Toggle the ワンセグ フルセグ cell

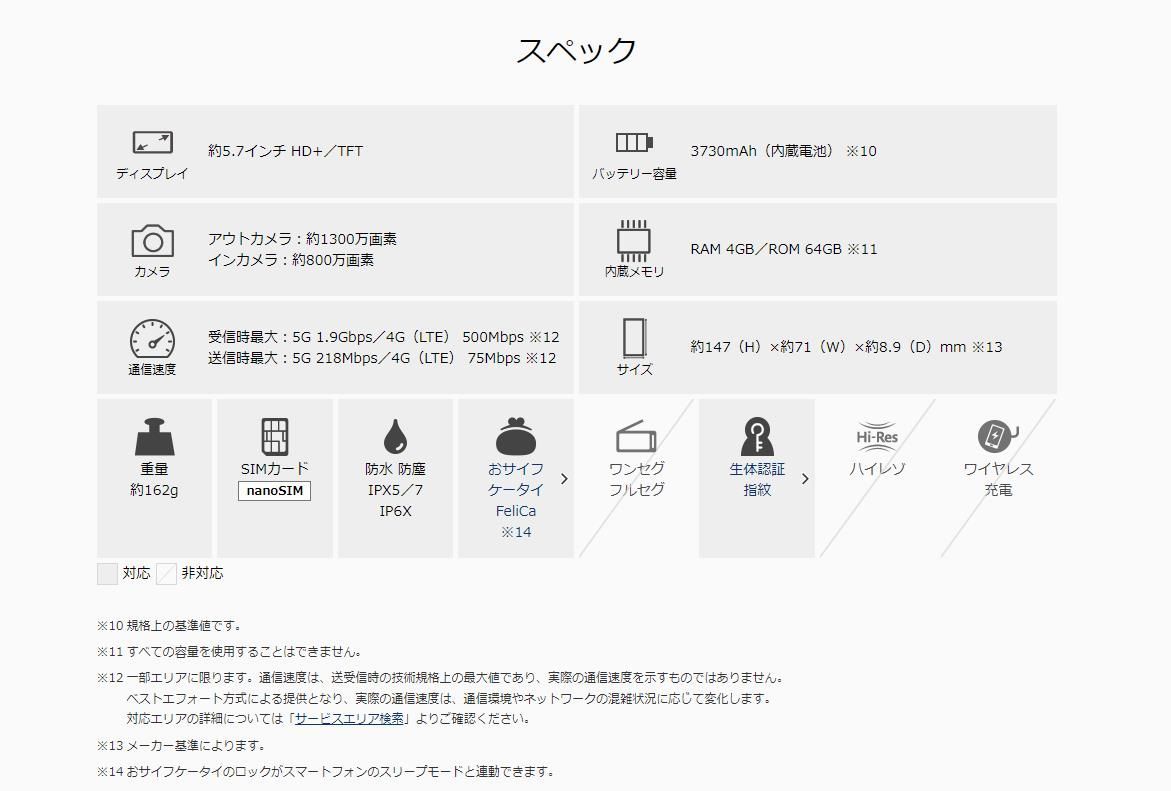pos(636,478)
